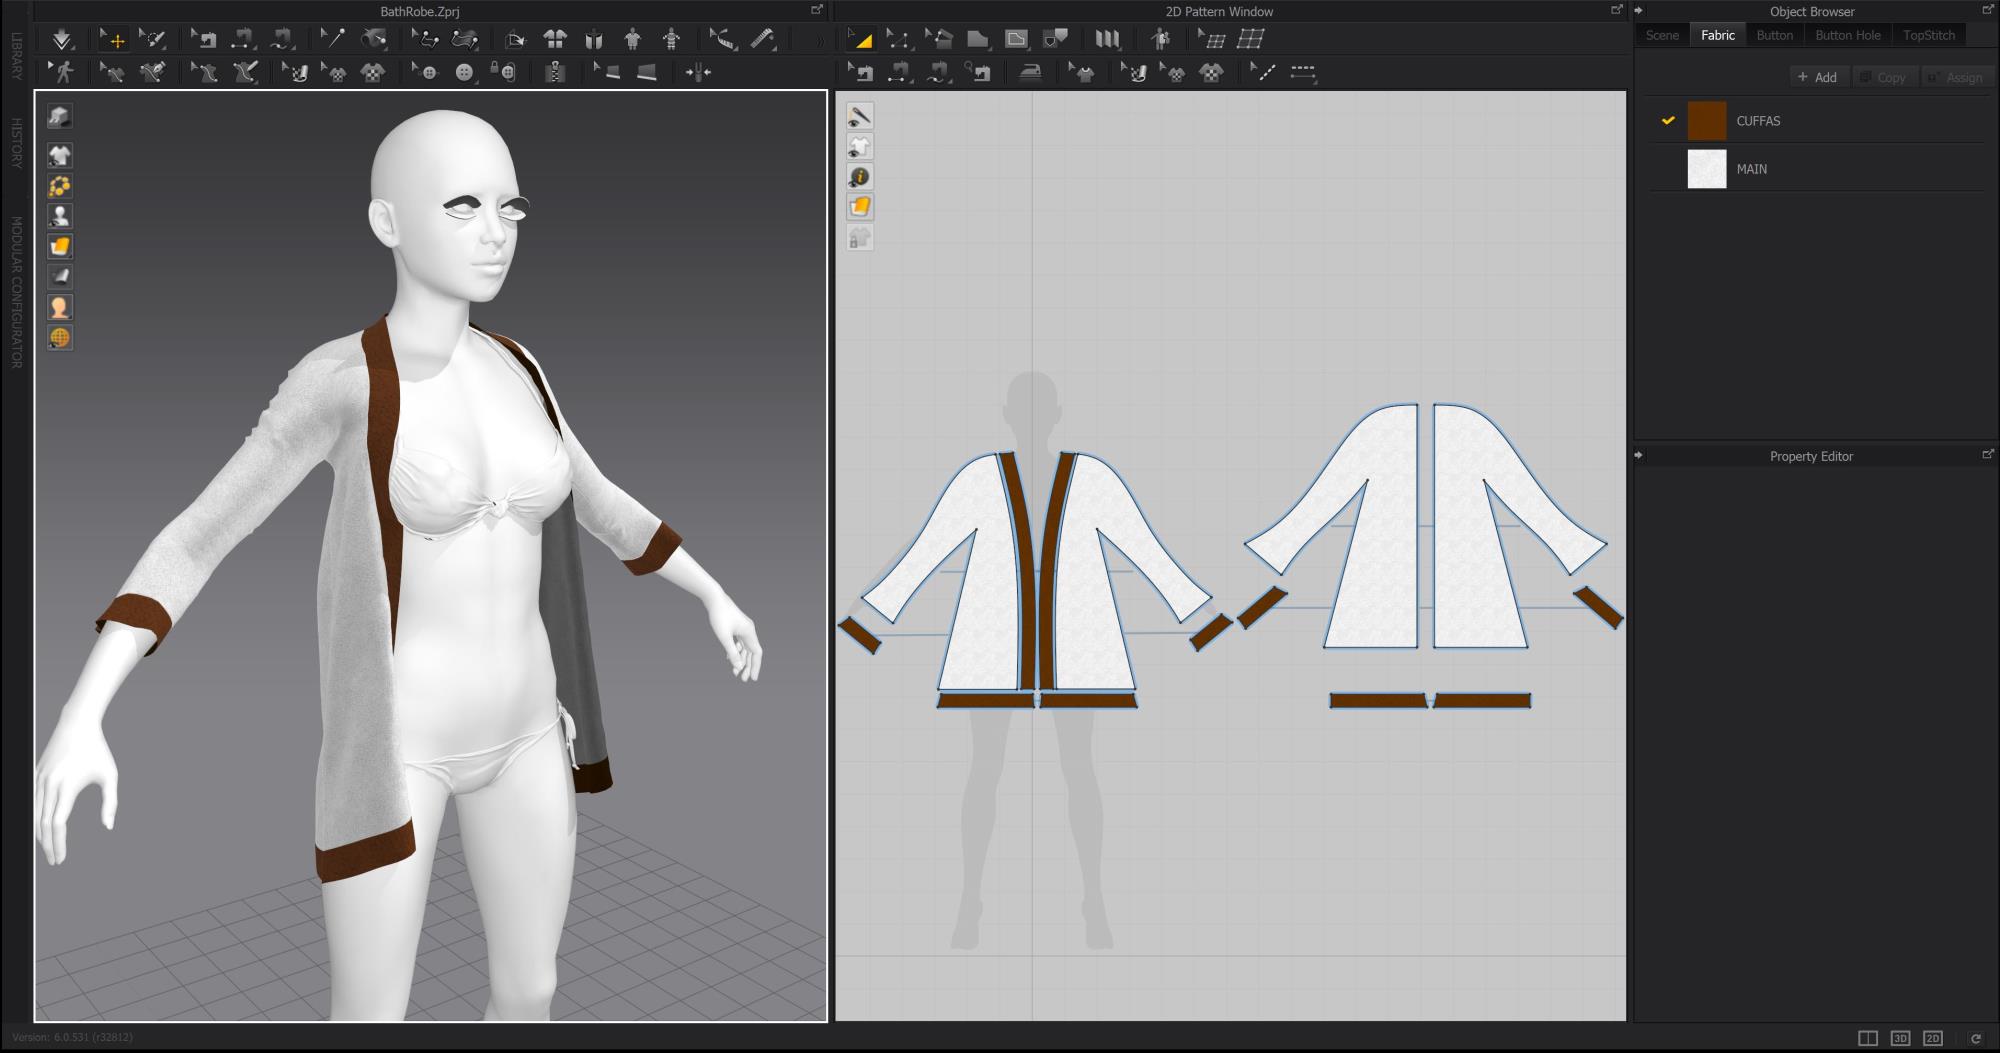Switch to split 2D/3D layout button
Viewport: 2000px width, 1053px height.
(x=1867, y=1038)
